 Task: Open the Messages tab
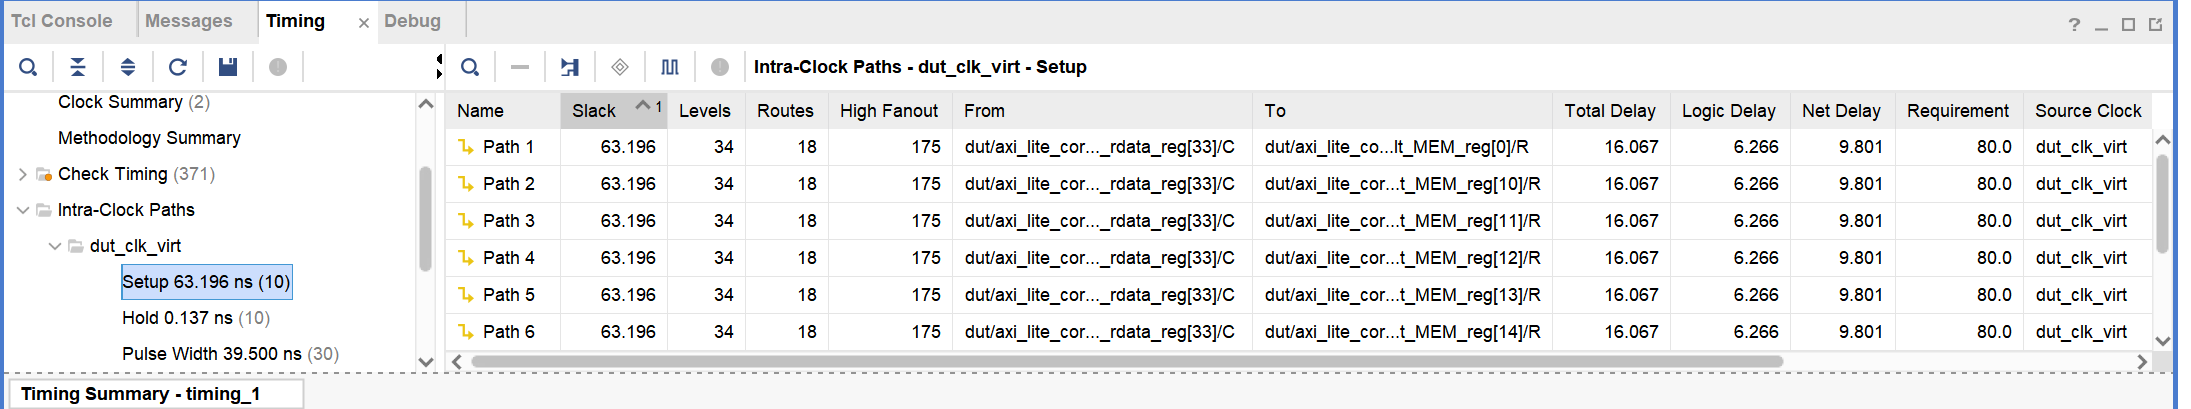(x=188, y=21)
